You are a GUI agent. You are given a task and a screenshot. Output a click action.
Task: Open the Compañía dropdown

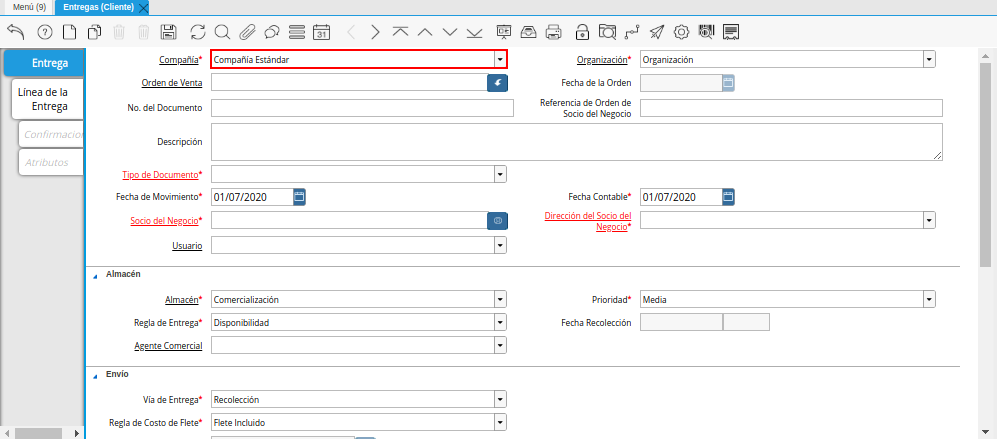click(500, 60)
